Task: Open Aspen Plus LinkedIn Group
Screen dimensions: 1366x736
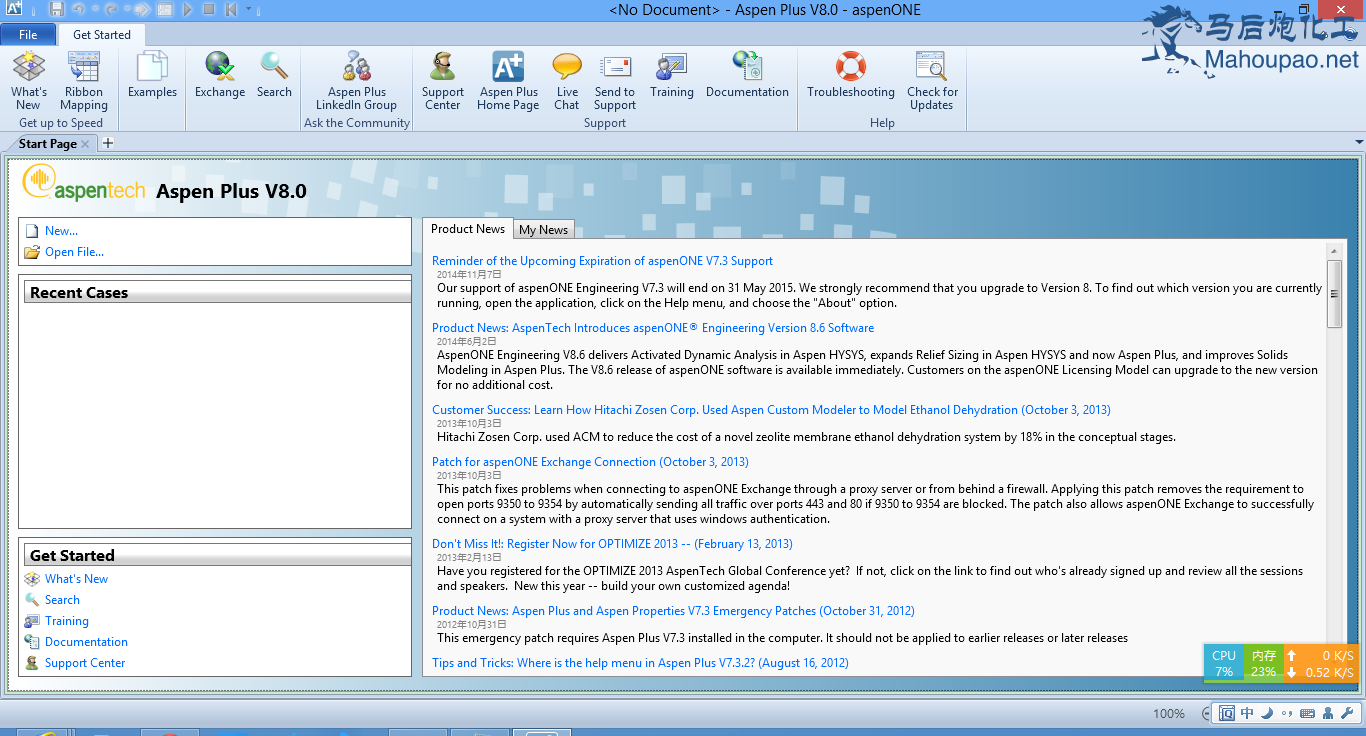Action: [x=356, y=81]
